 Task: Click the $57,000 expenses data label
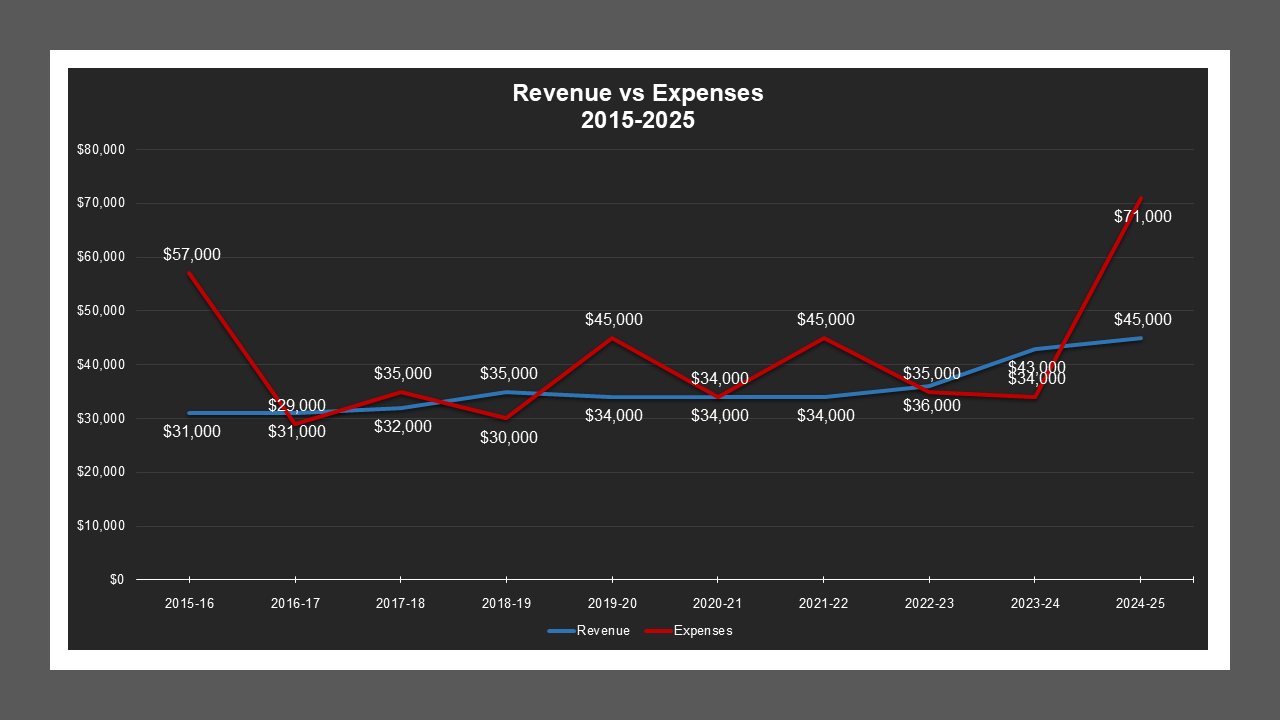coord(192,255)
